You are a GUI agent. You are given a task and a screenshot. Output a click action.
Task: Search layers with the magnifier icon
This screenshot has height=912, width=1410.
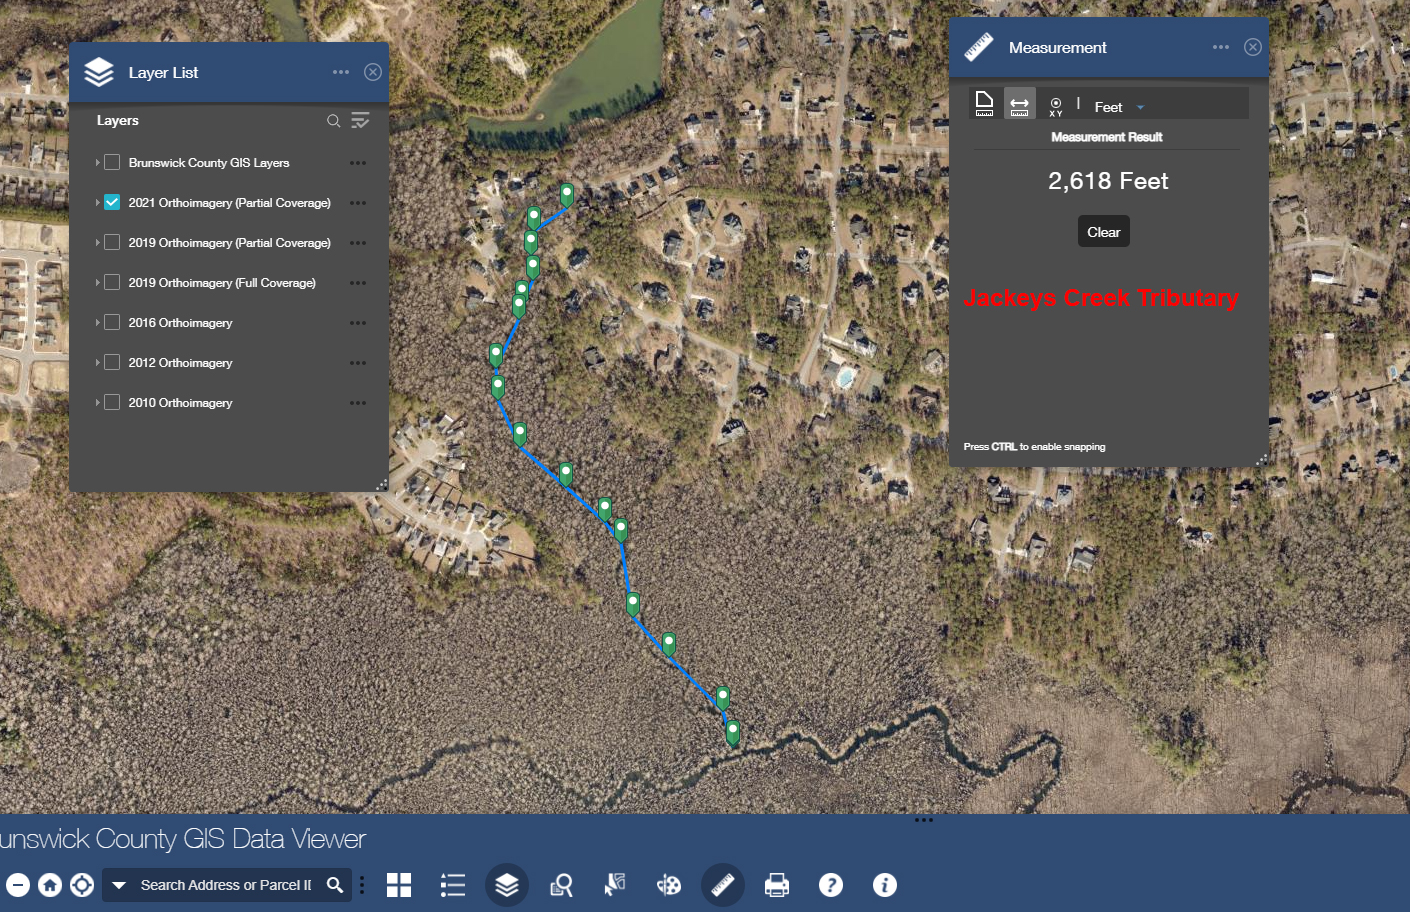click(333, 121)
